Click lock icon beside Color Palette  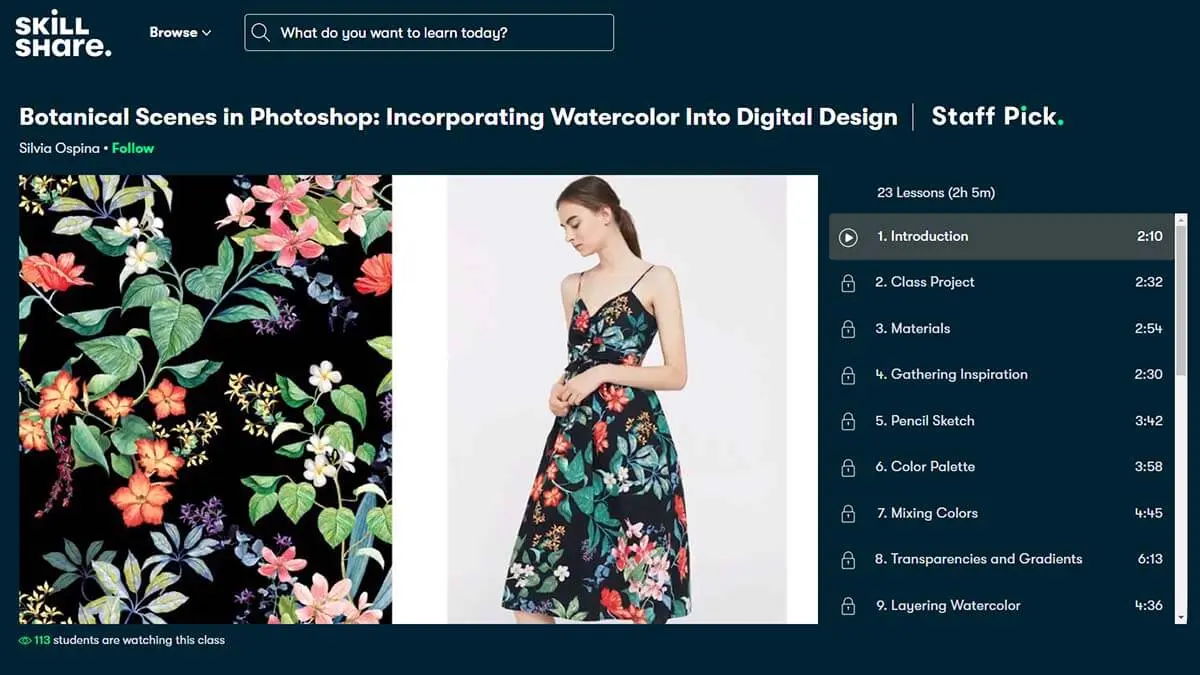pos(848,467)
